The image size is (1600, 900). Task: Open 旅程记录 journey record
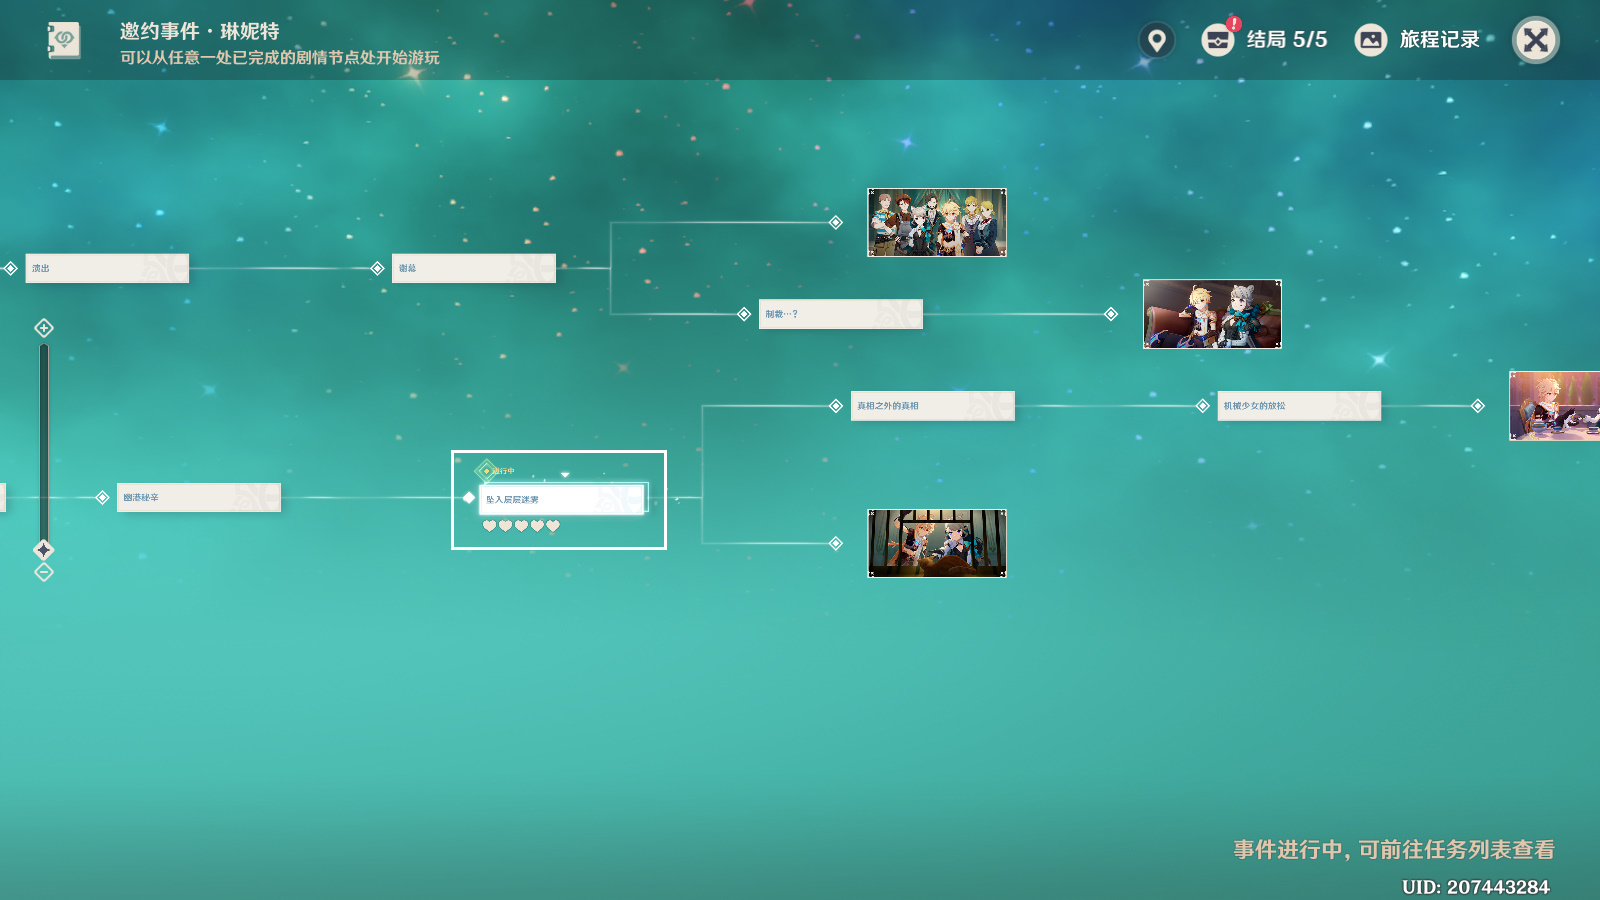pyautogui.click(x=1417, y=40)
